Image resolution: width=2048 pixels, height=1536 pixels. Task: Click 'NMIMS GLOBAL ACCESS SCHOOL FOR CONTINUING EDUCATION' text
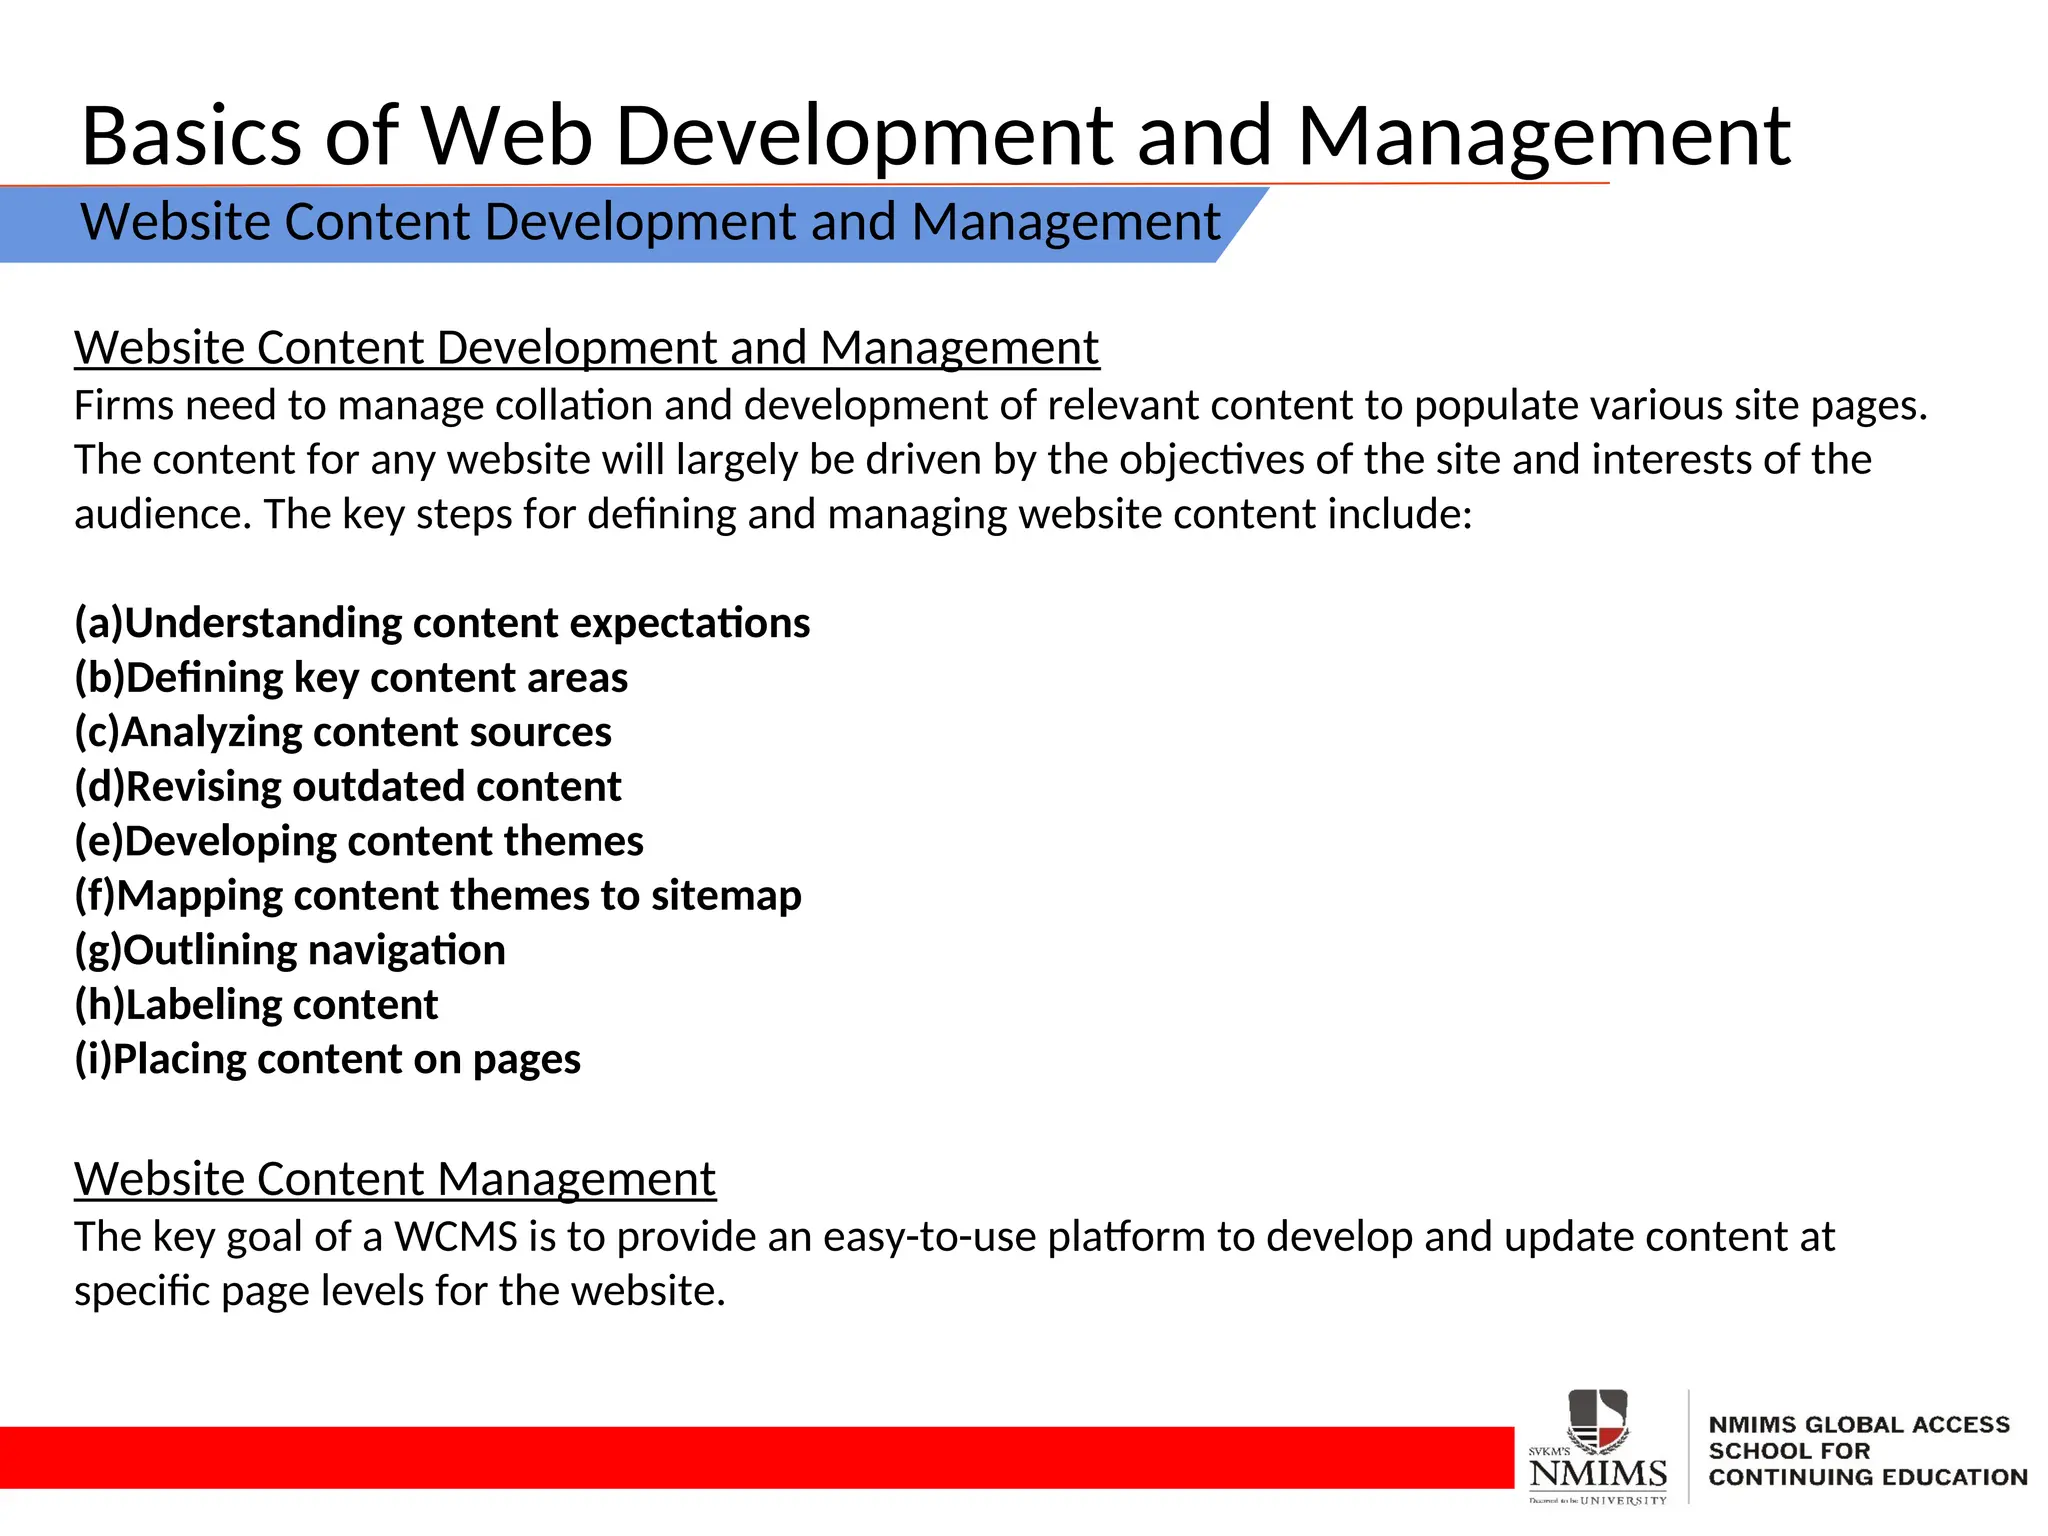[x=1867, y=1451]
